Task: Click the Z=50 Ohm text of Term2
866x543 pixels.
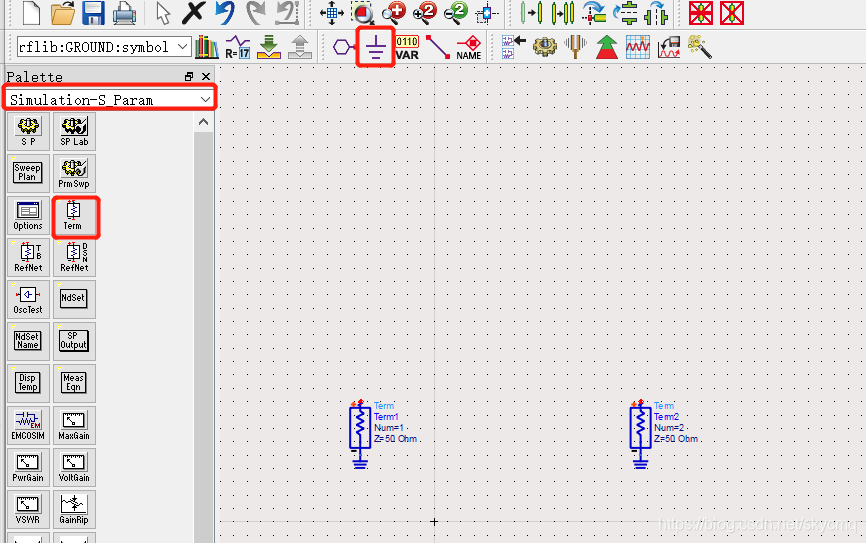Action: pyautogui.click(x=676, y=439)
